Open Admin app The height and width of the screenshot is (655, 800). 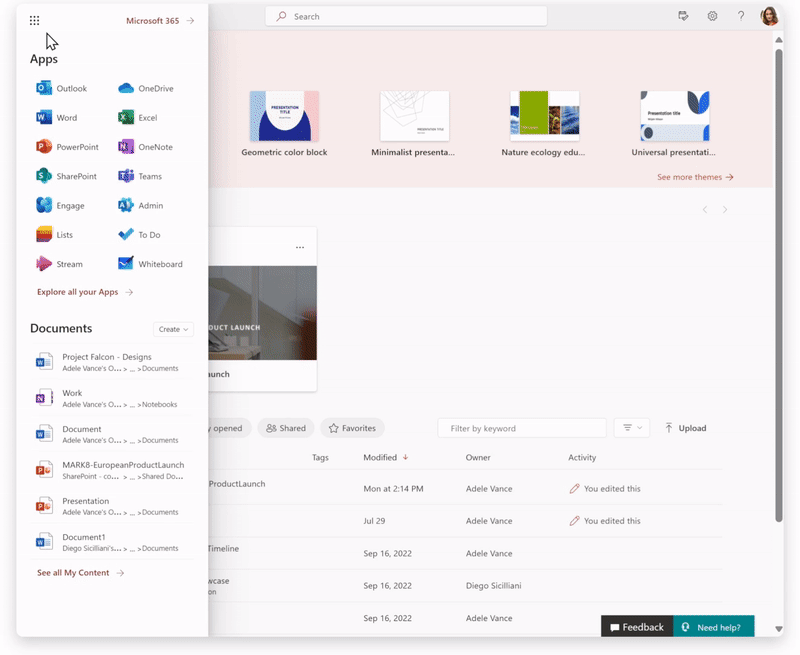pyautogui.click(x=140, y=206)
